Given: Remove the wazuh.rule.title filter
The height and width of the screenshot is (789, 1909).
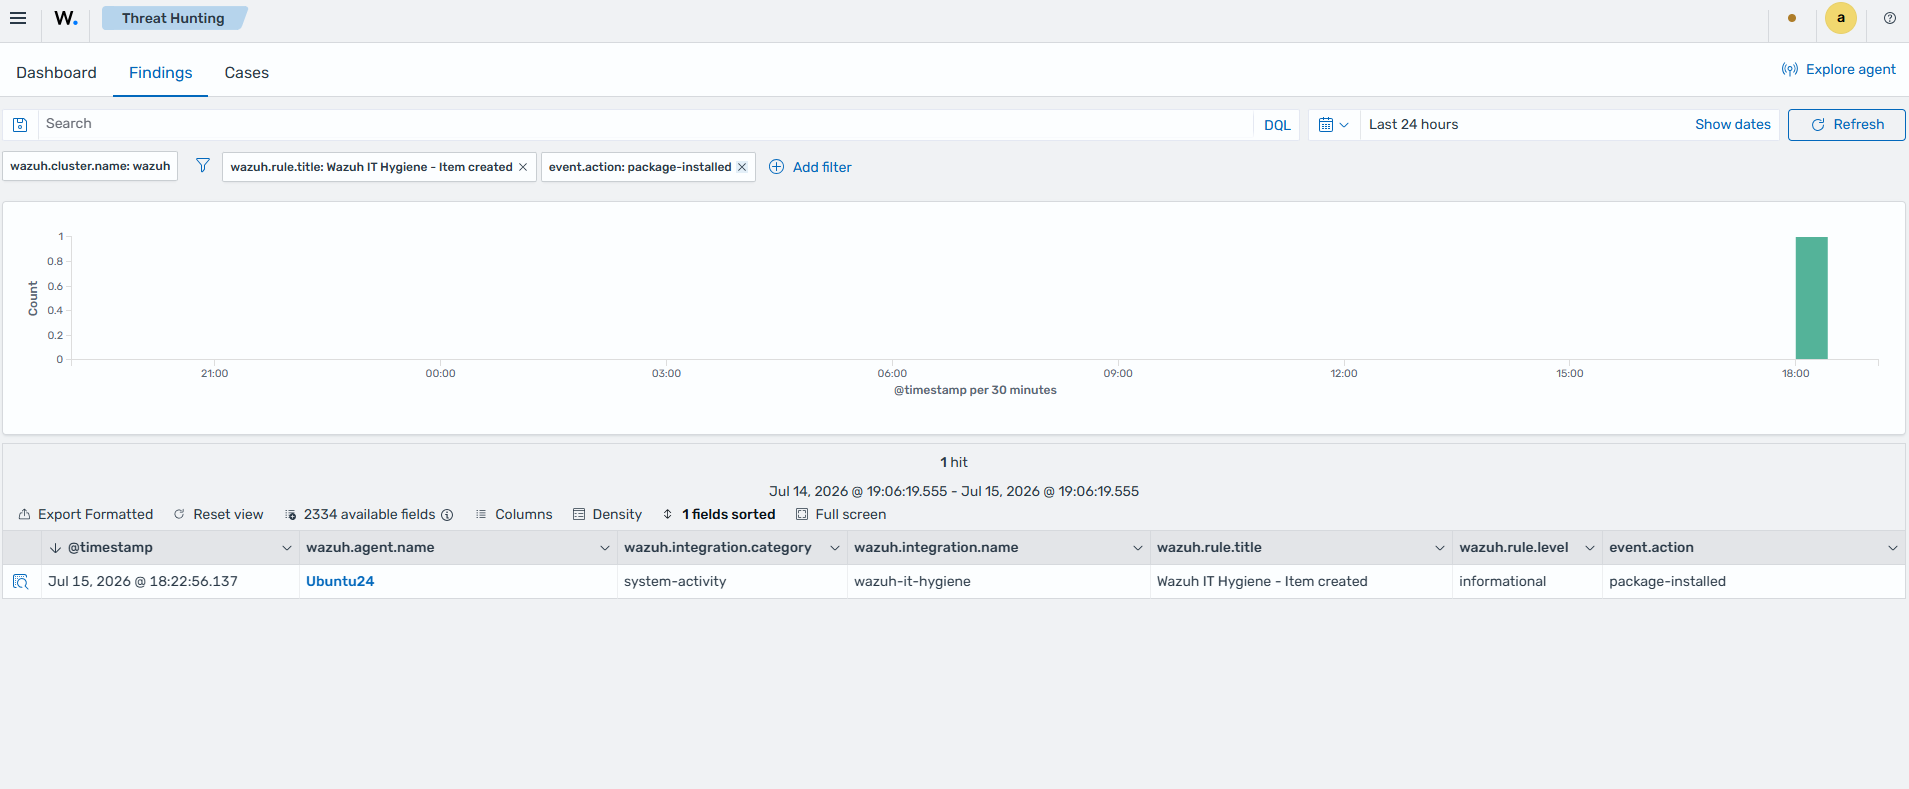Looking at the screenshot, I should tap(523, 167).
